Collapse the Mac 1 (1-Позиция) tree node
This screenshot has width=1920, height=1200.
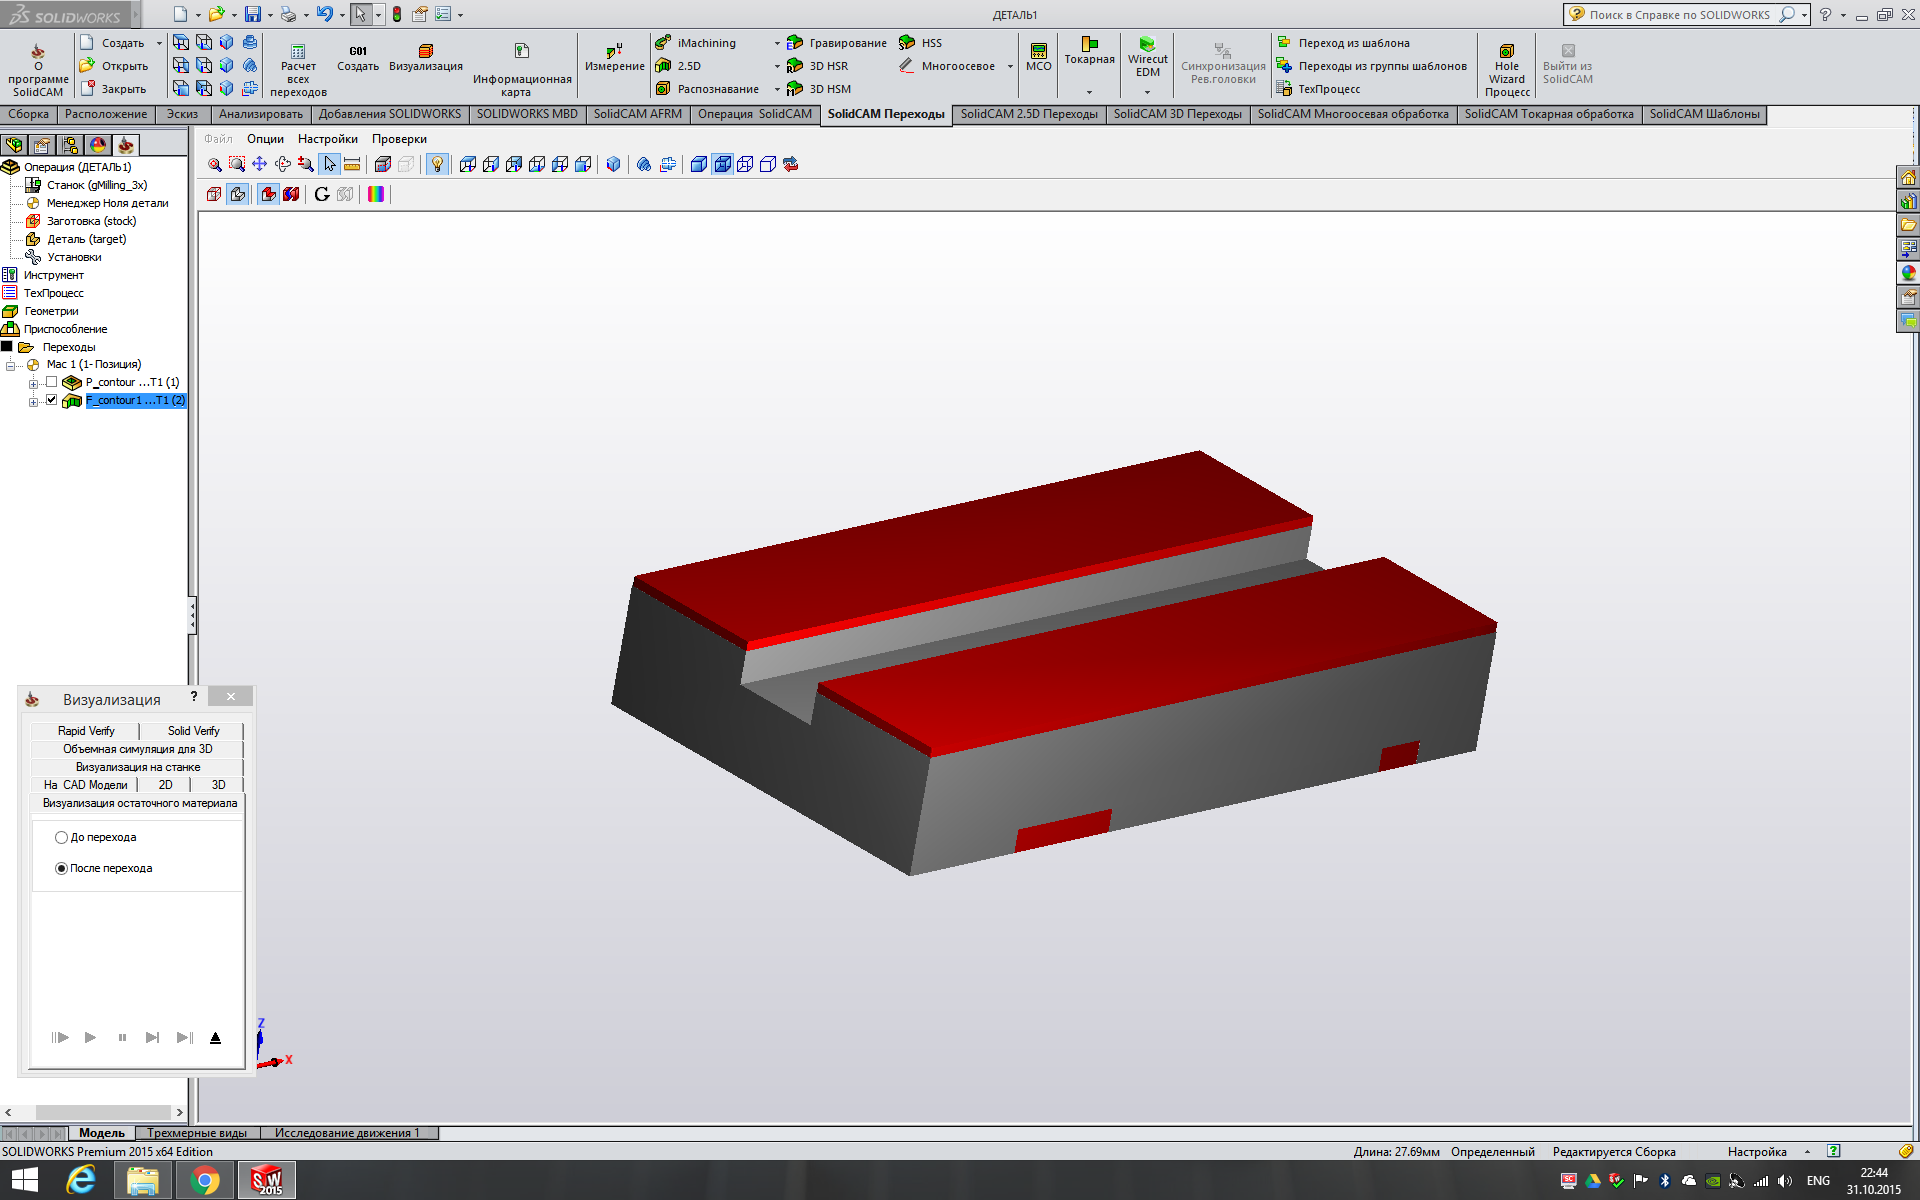tap(11, 365)
